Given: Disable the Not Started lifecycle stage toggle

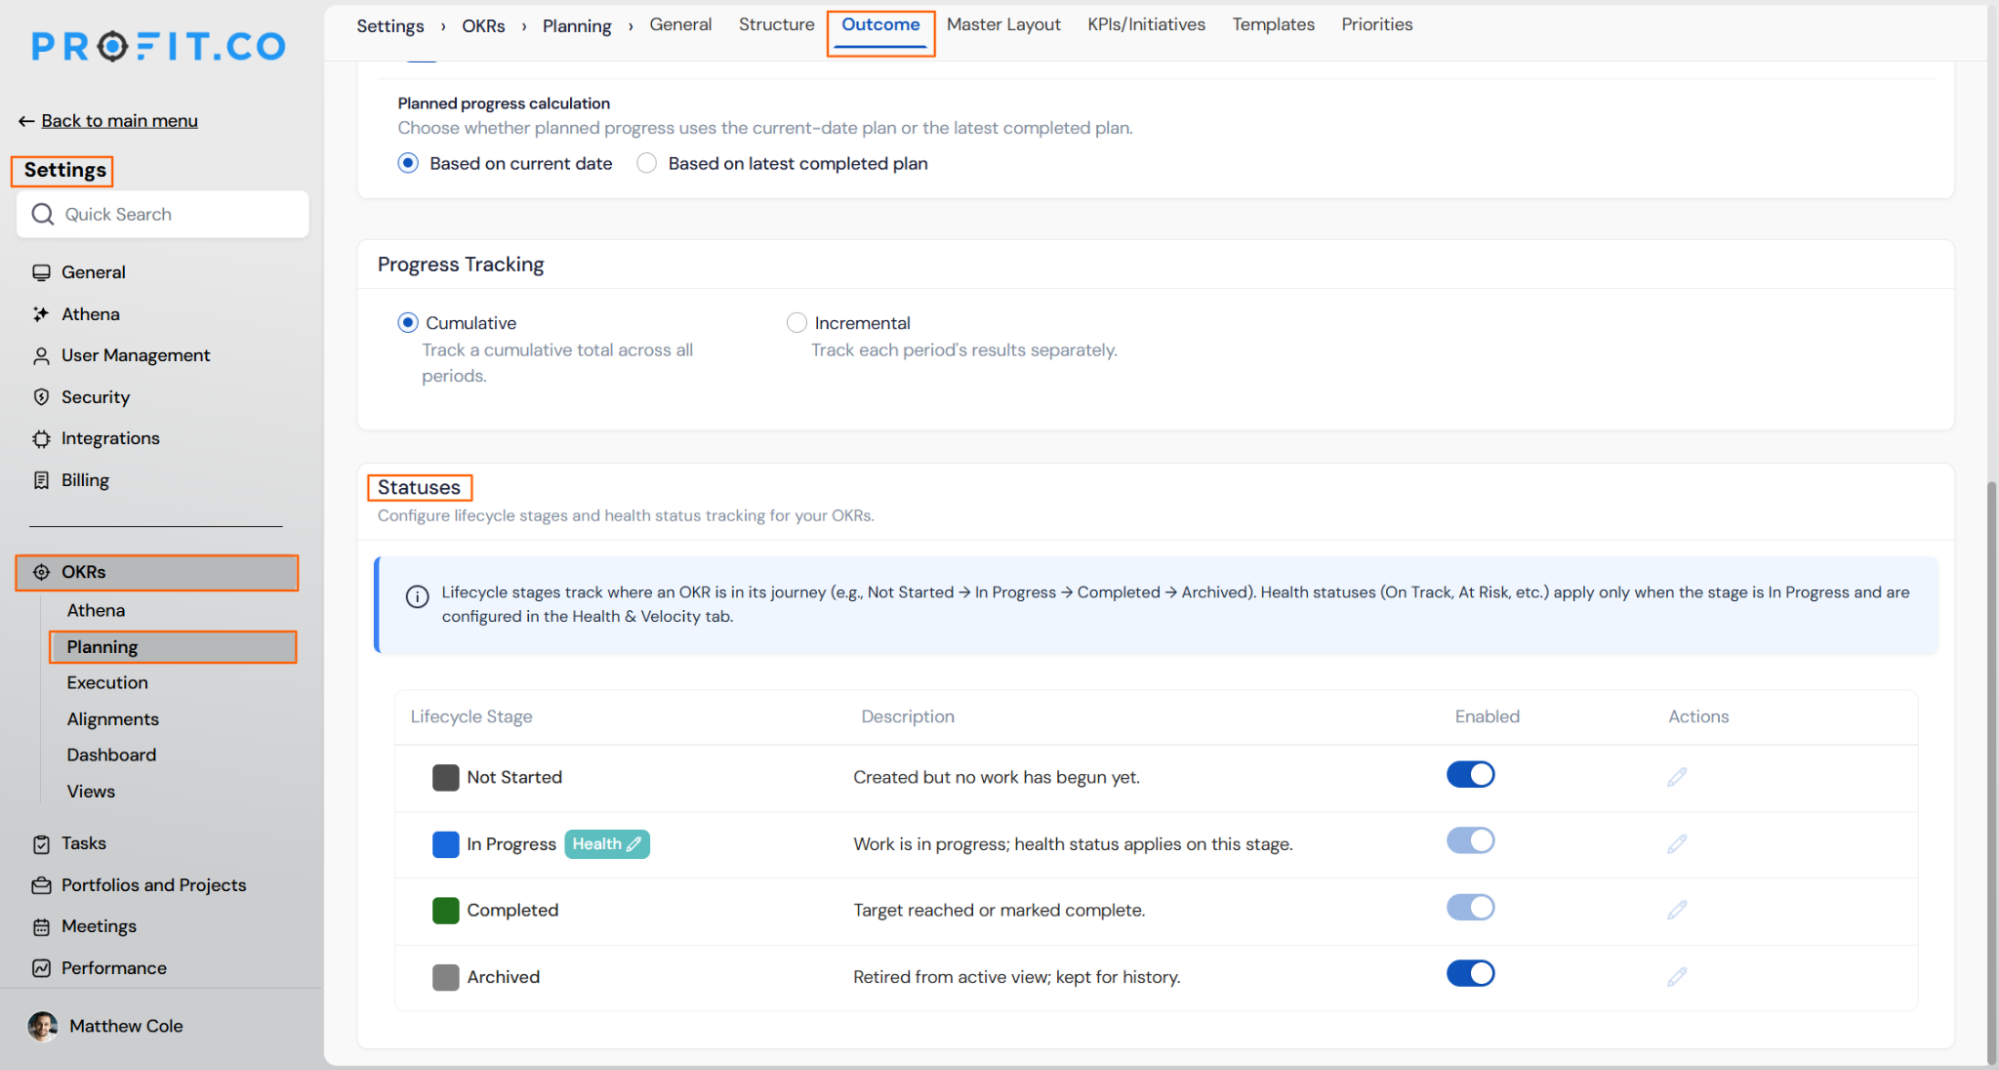Looking at the screenshot, I should 1470,775.
